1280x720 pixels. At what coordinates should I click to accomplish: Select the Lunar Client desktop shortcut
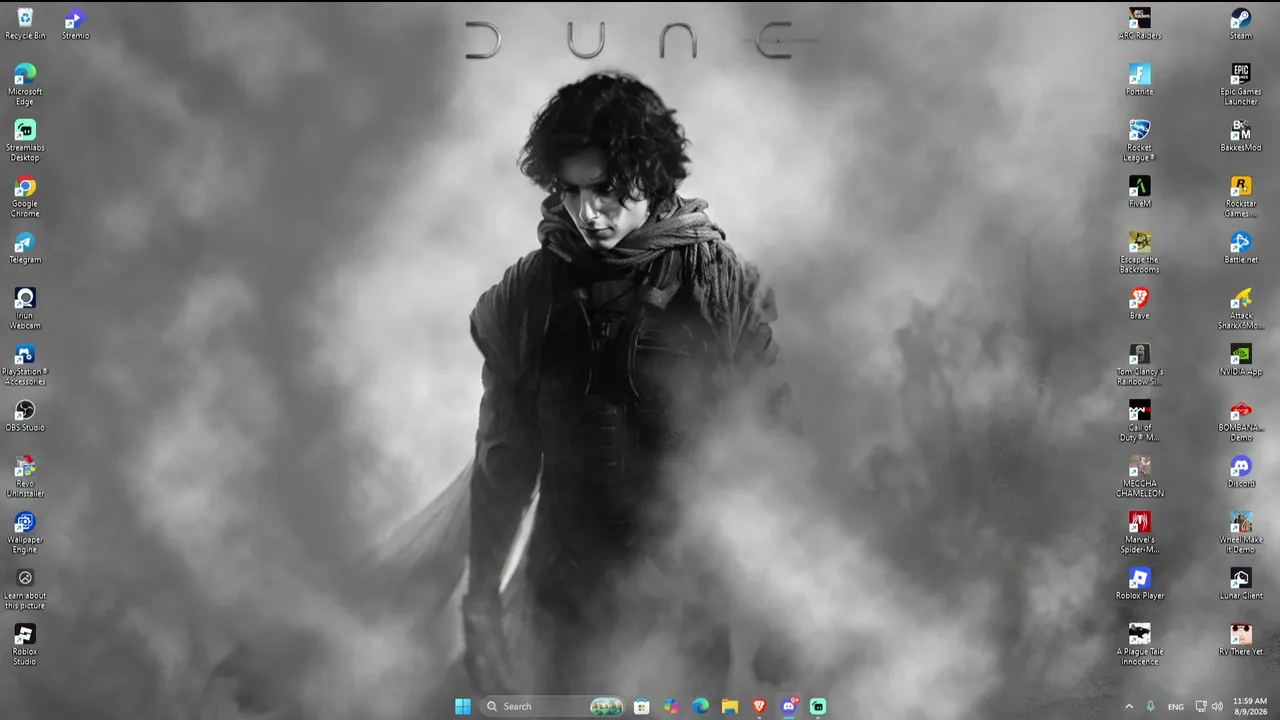tap(1241, 584)
